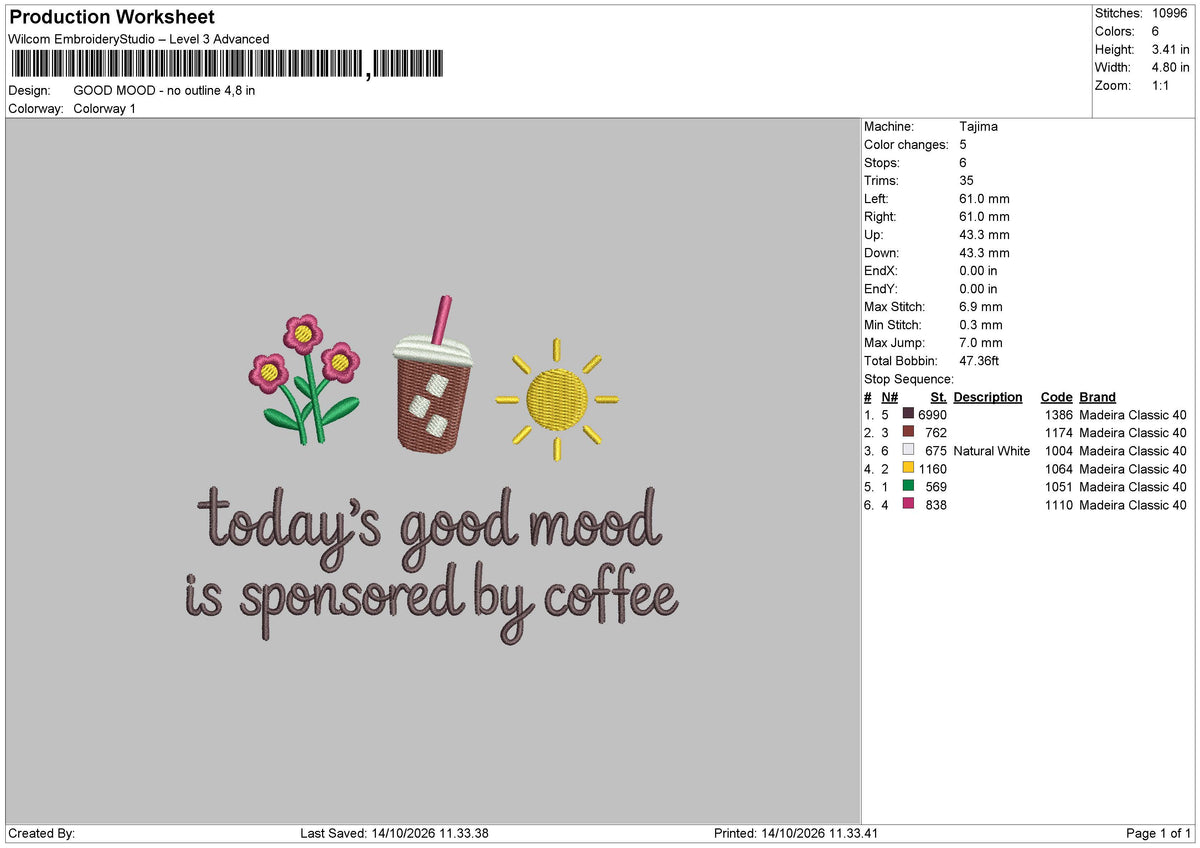Click the pink flowers embroidery motif
The image size is (1200, 848).
coord(304,379)
